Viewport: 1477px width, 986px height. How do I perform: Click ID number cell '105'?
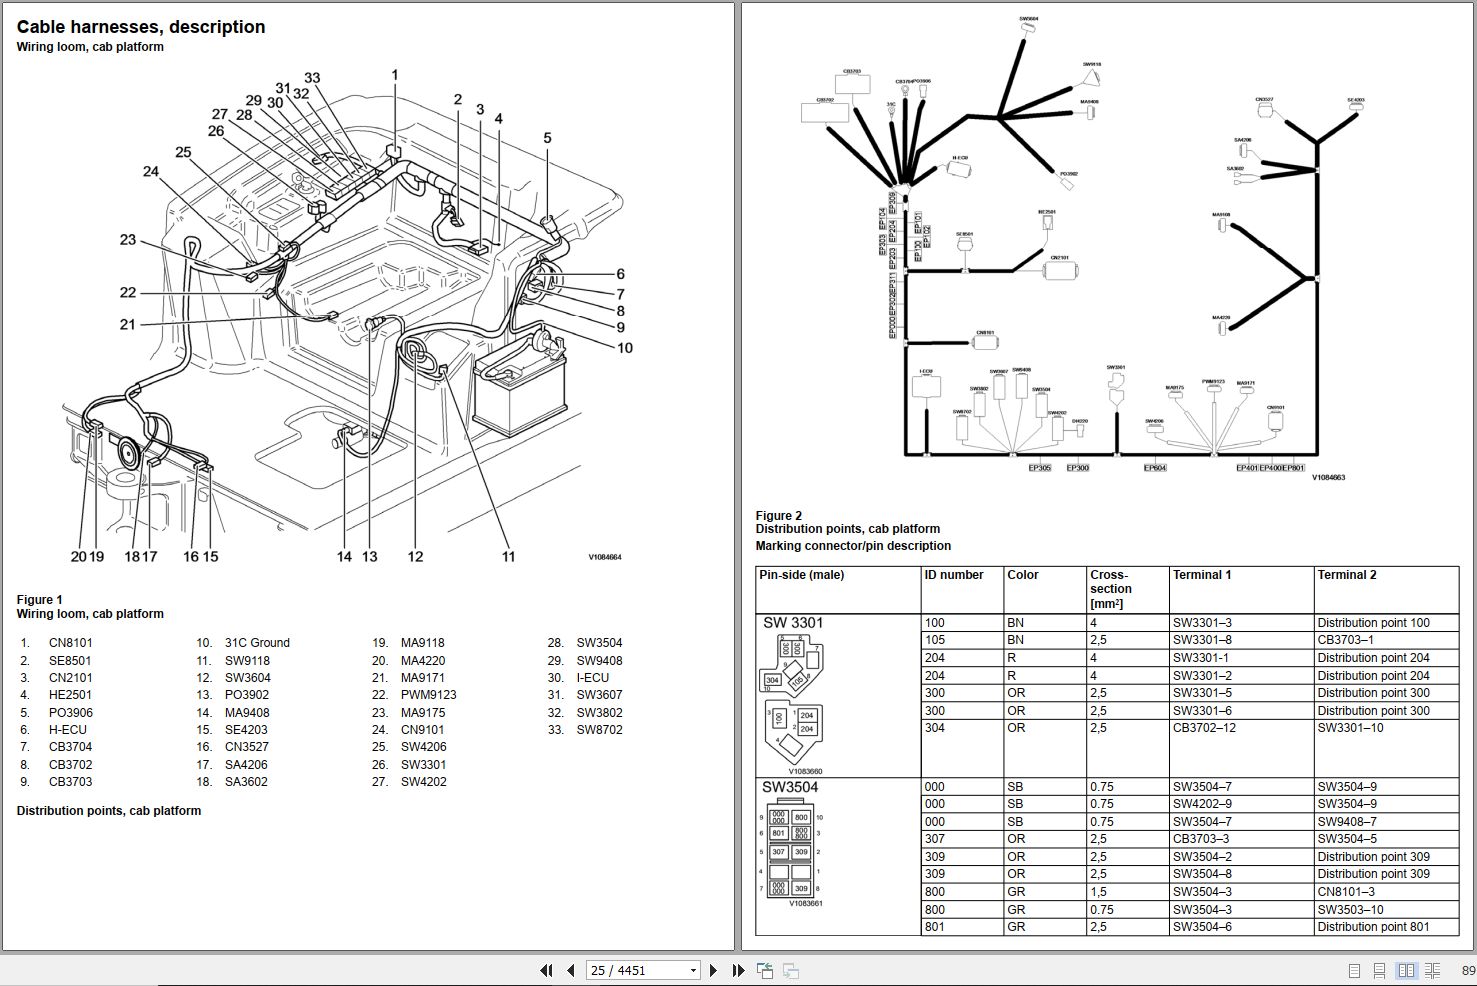tap(934, 640)
